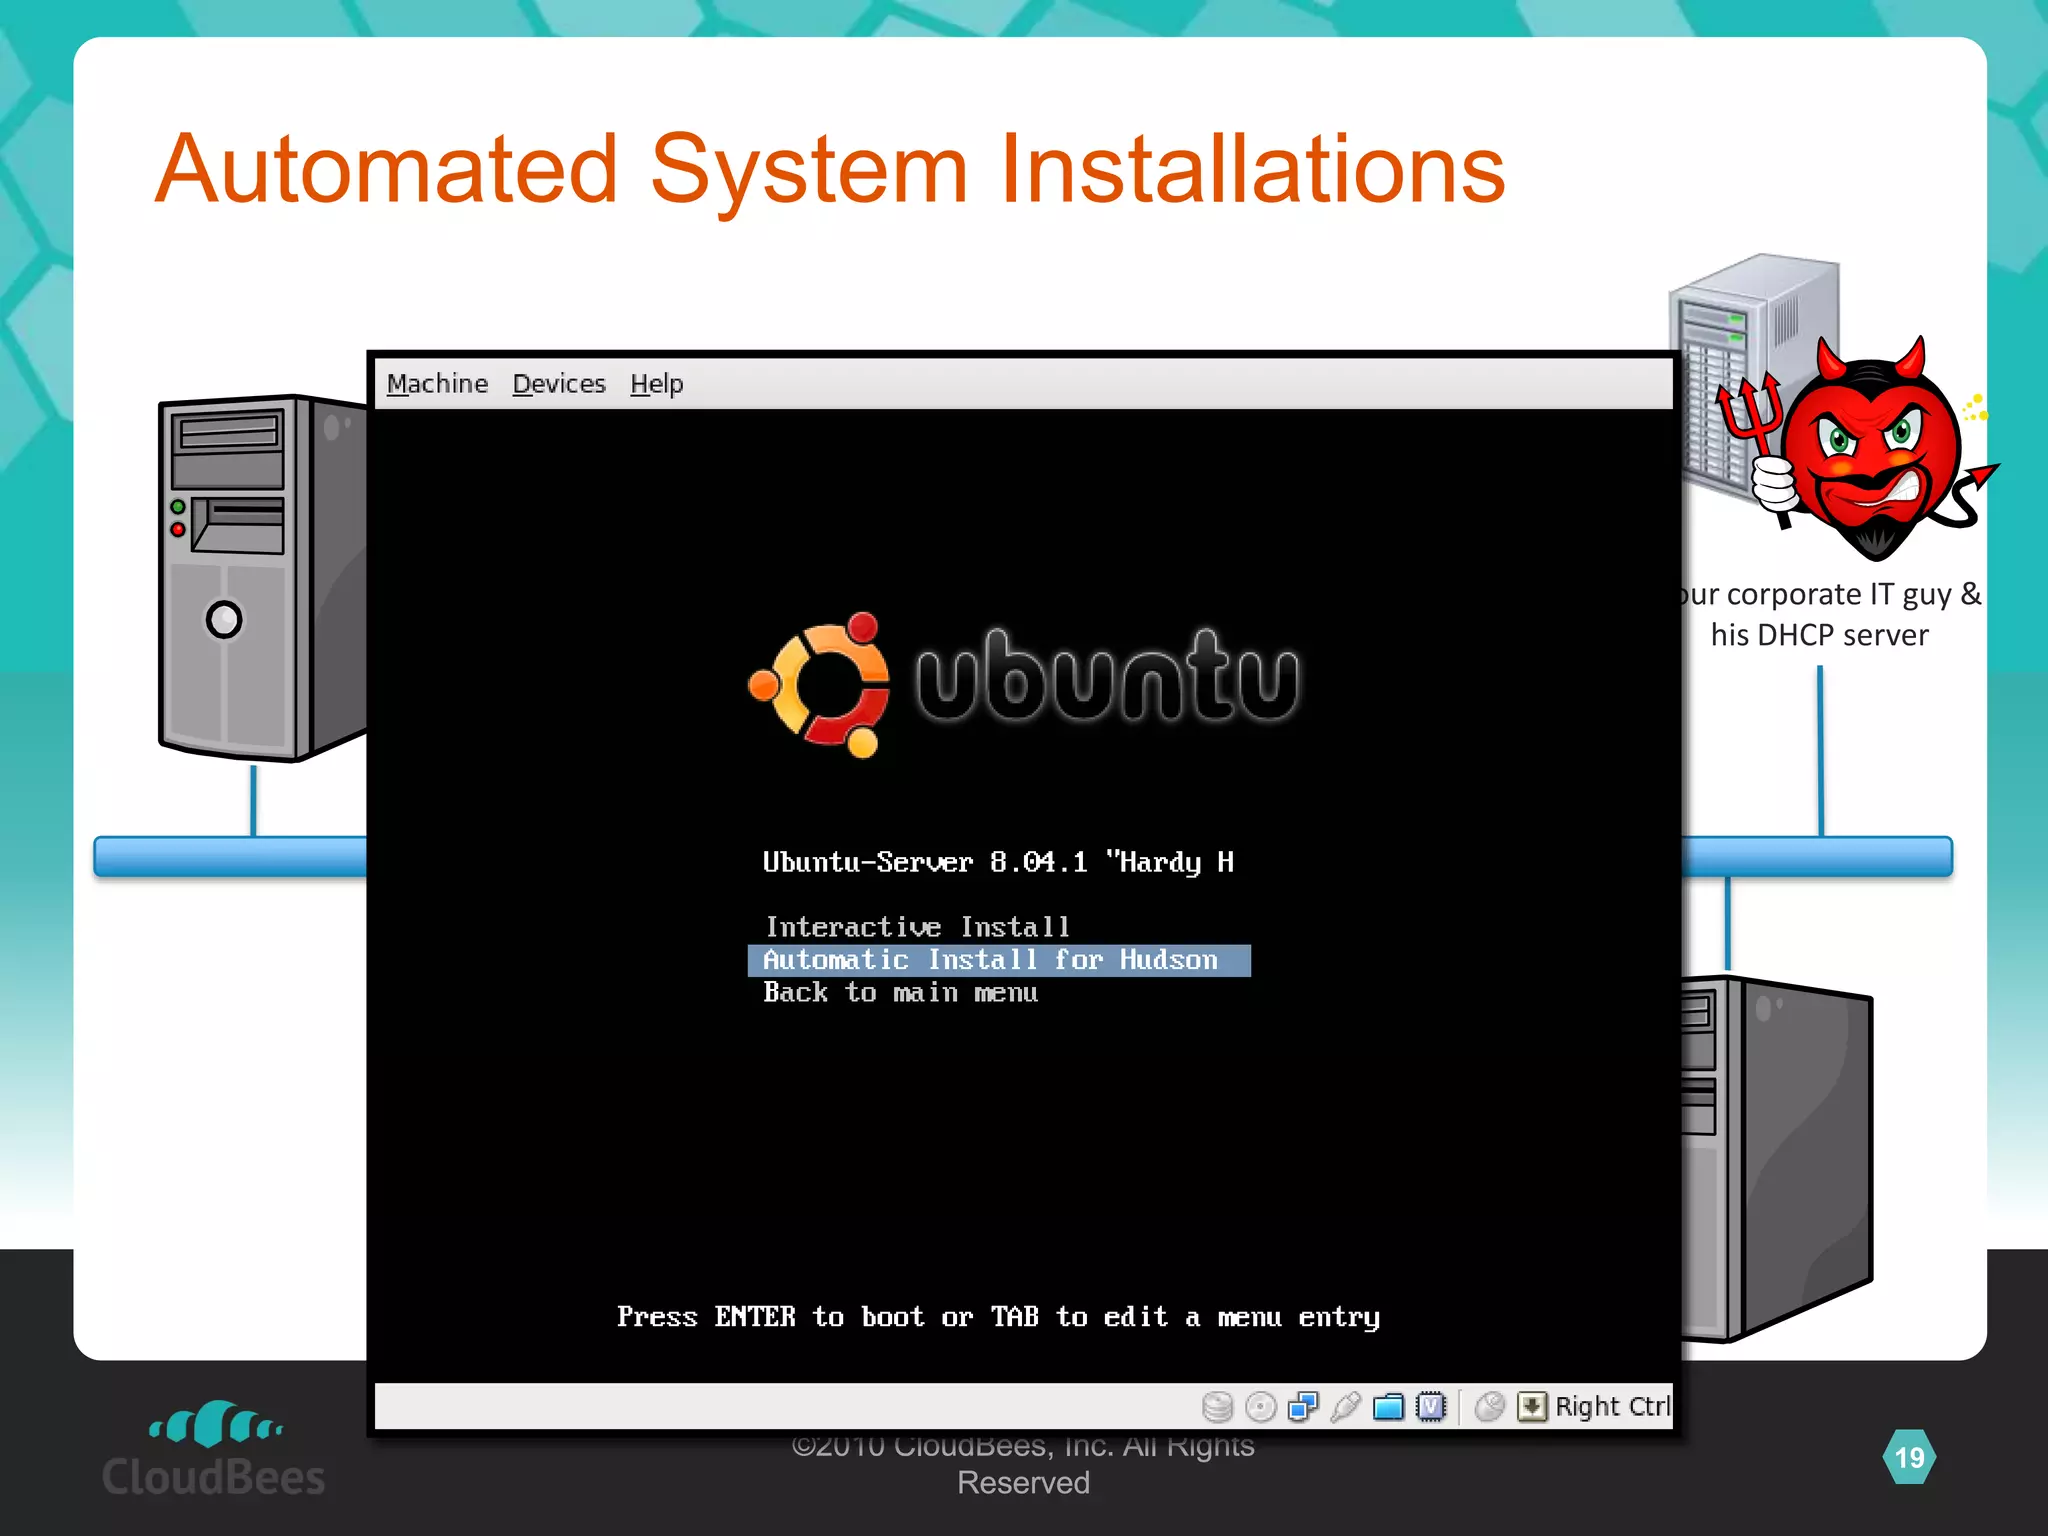Image resolution: width=2048 pixels, height=1536 pixels.
Task: Click the CloudBees logo in footer
Action: (214, 1449)
